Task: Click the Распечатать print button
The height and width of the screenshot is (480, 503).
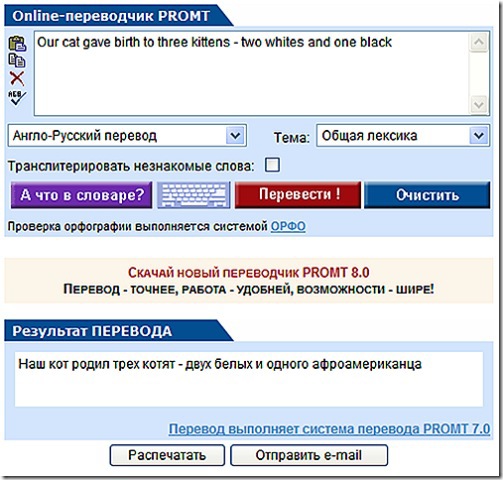Action: [x=167, y=455]
